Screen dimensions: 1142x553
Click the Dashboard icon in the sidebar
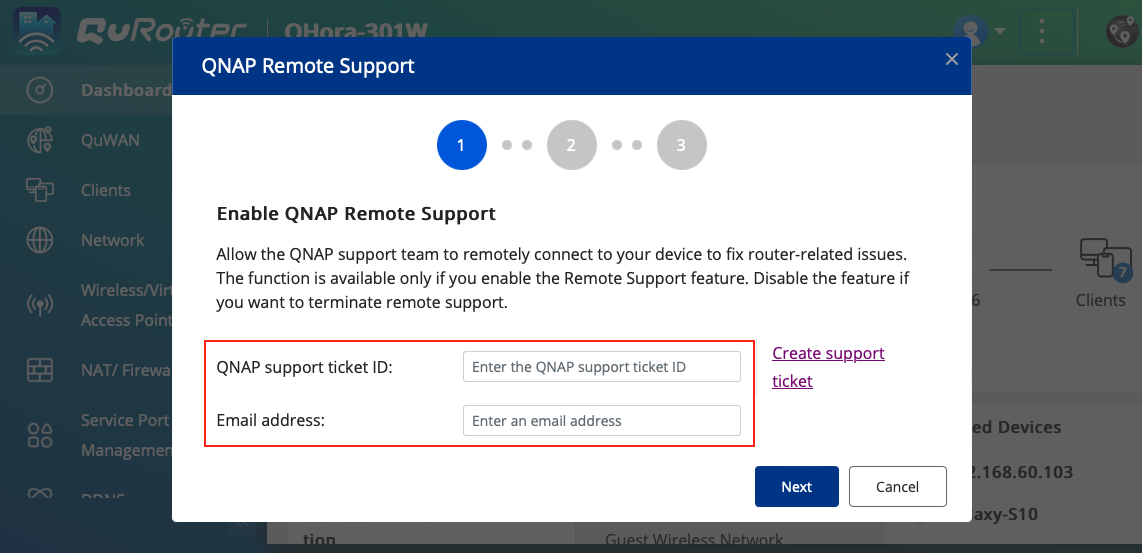(x=40, y=90)
